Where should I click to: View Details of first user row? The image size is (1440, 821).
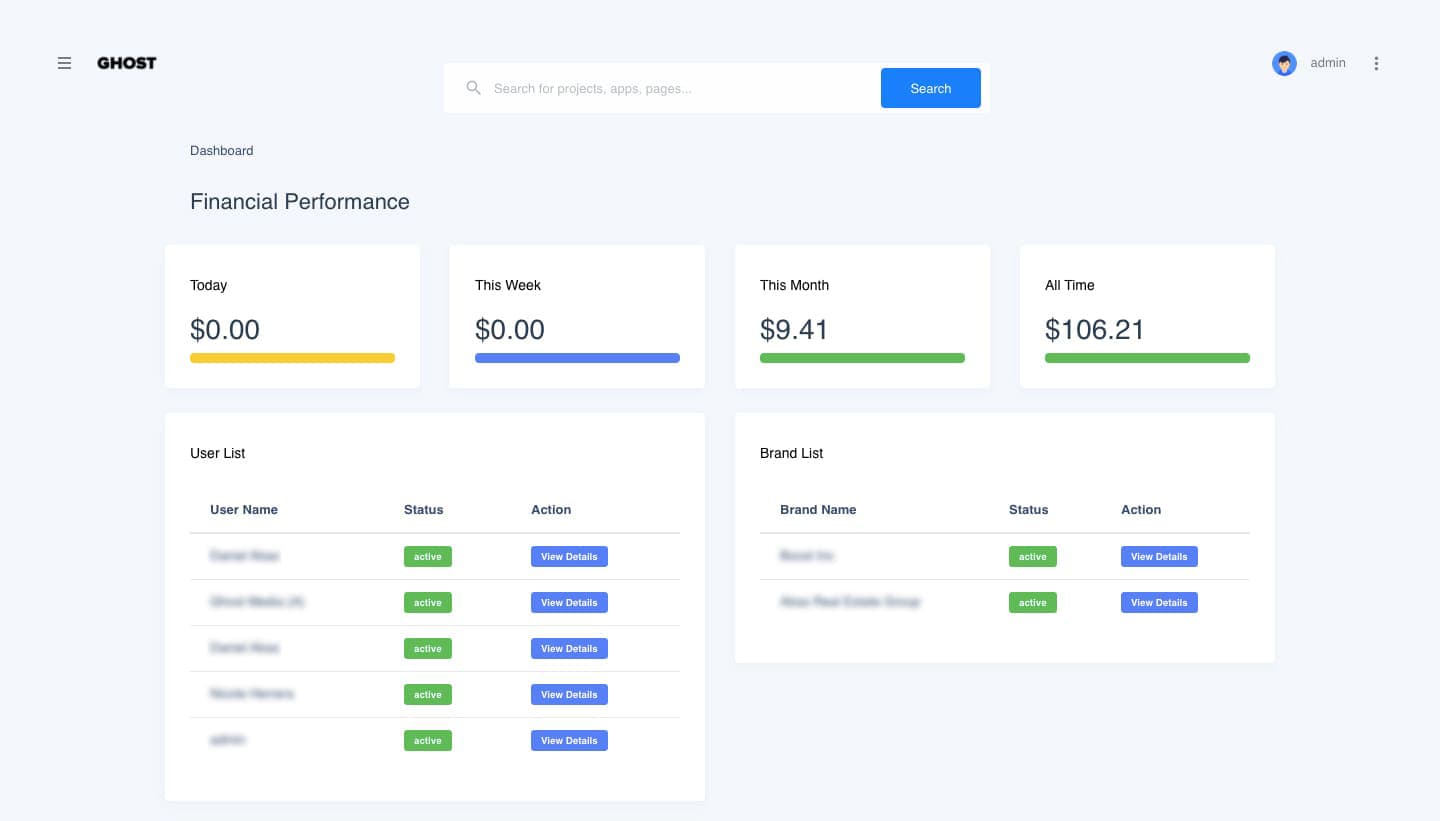pyautogui.click(x=569, y=557)
